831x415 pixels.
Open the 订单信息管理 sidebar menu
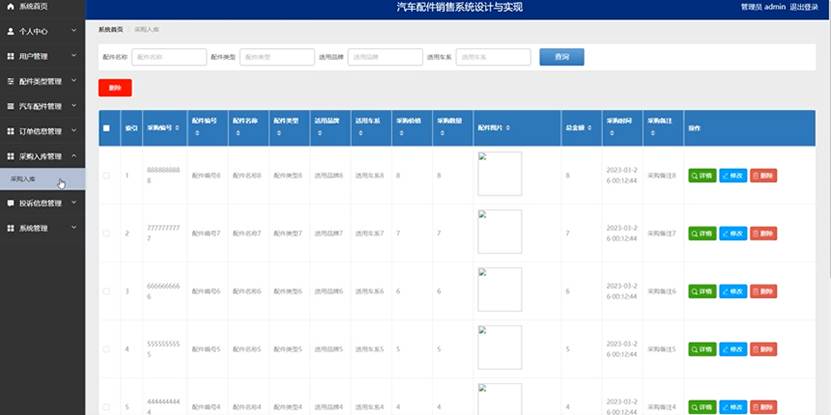(42, 131)
